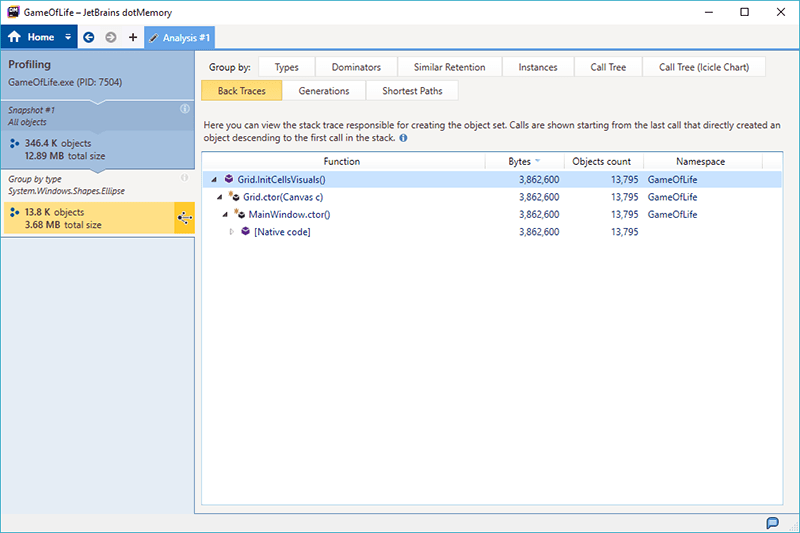
Task: Group by Dominators
Action: [356, 67]
